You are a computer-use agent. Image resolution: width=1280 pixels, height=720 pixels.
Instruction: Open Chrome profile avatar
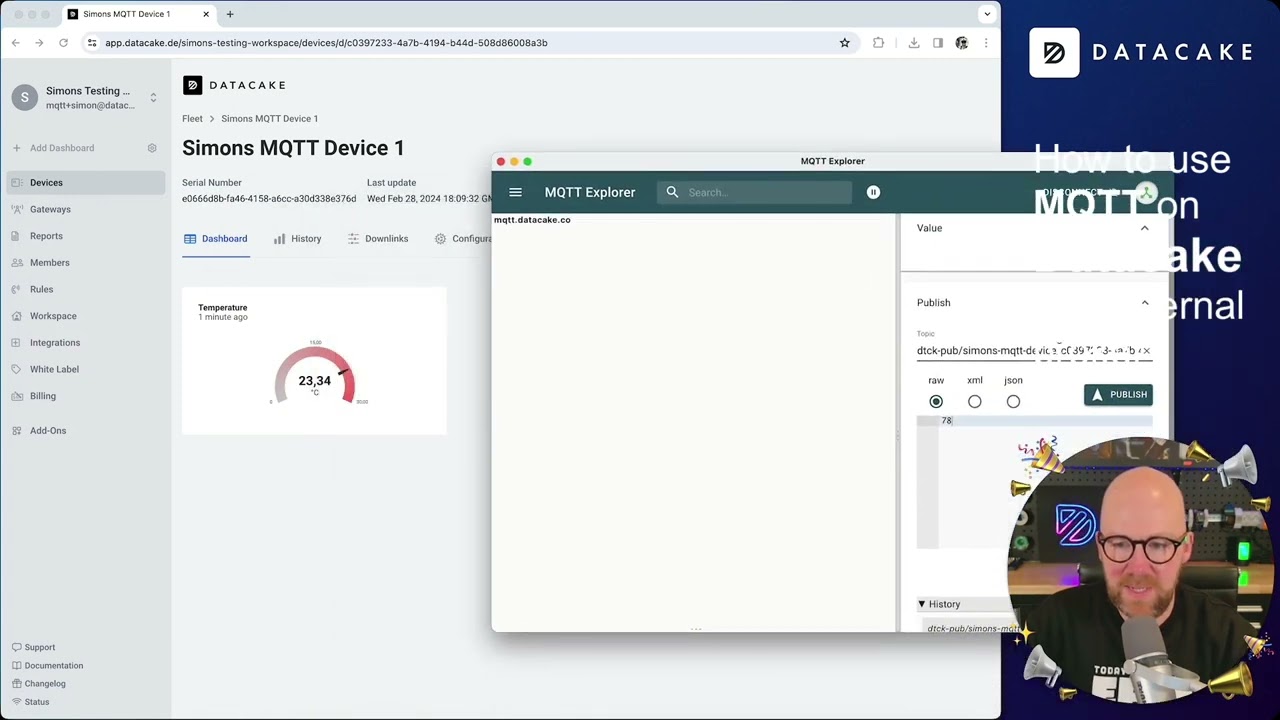point(962,43)
